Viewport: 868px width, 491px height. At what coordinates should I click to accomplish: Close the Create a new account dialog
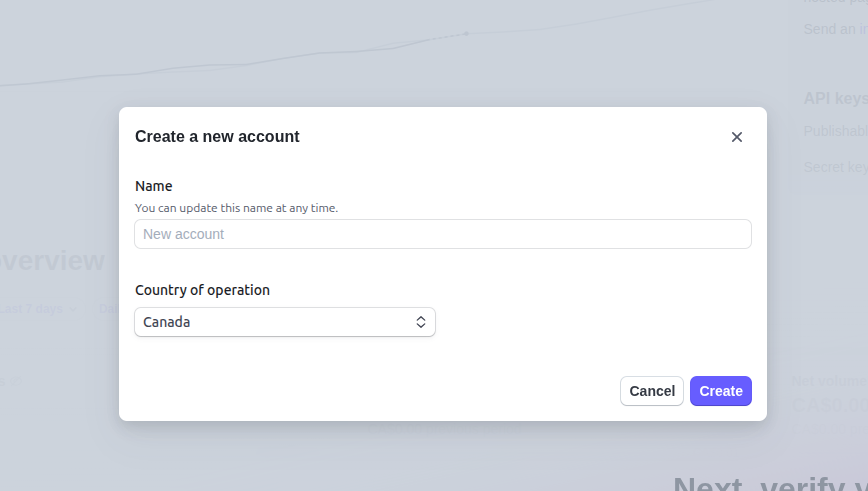[x=737, y=137]
